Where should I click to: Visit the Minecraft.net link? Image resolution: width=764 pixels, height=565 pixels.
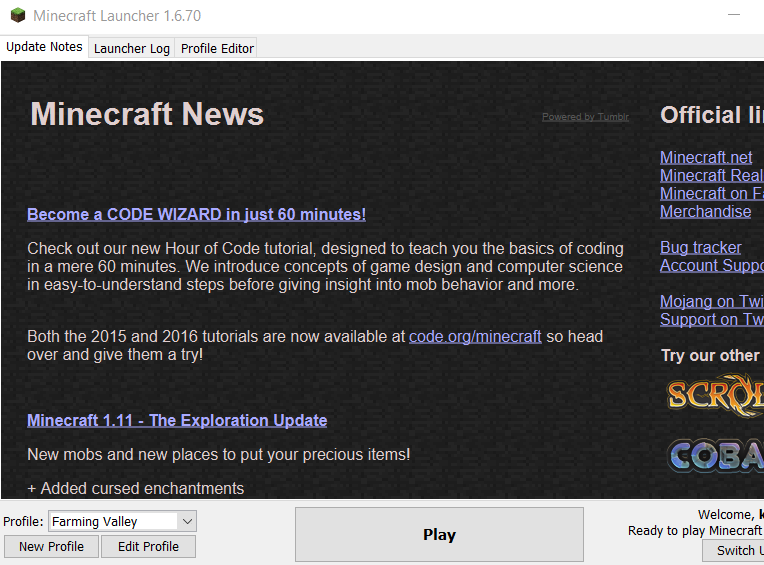[706, 157]
